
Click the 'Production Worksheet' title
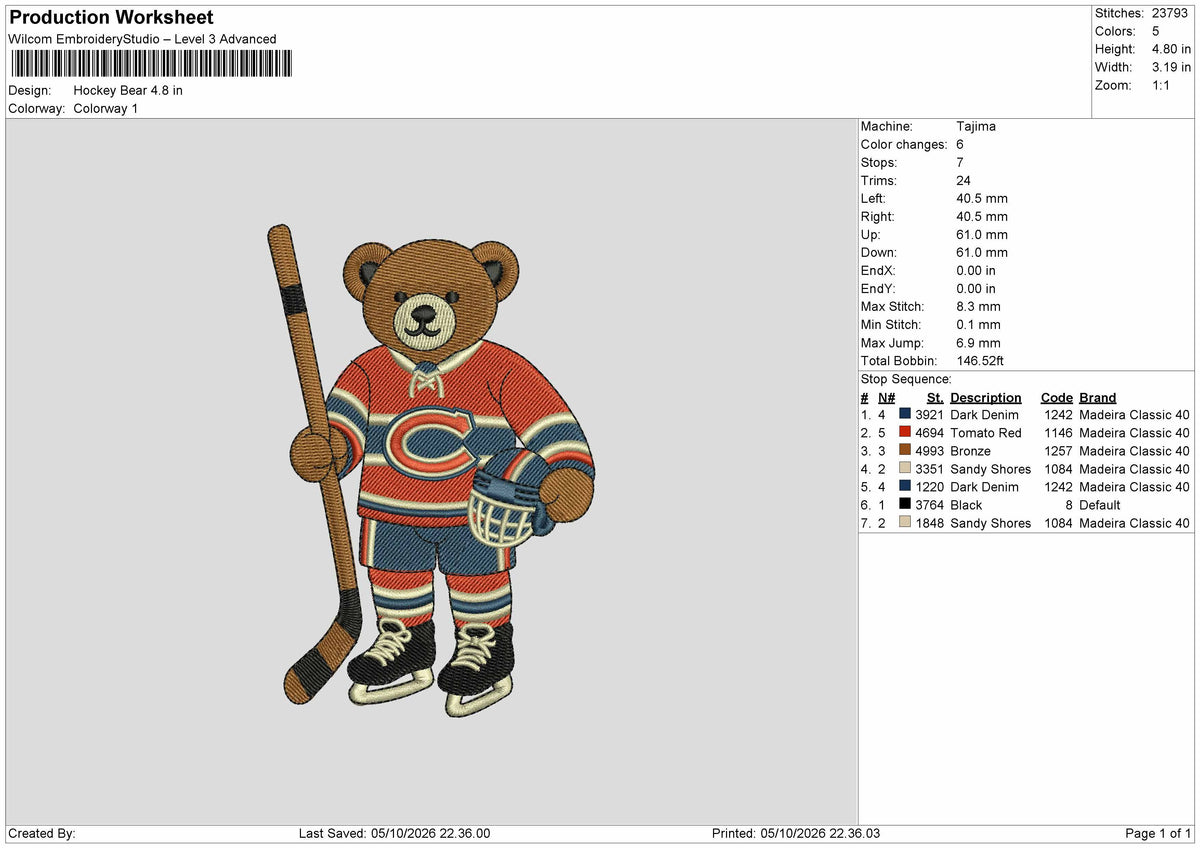pyautogui.click(x=111, y=18)
